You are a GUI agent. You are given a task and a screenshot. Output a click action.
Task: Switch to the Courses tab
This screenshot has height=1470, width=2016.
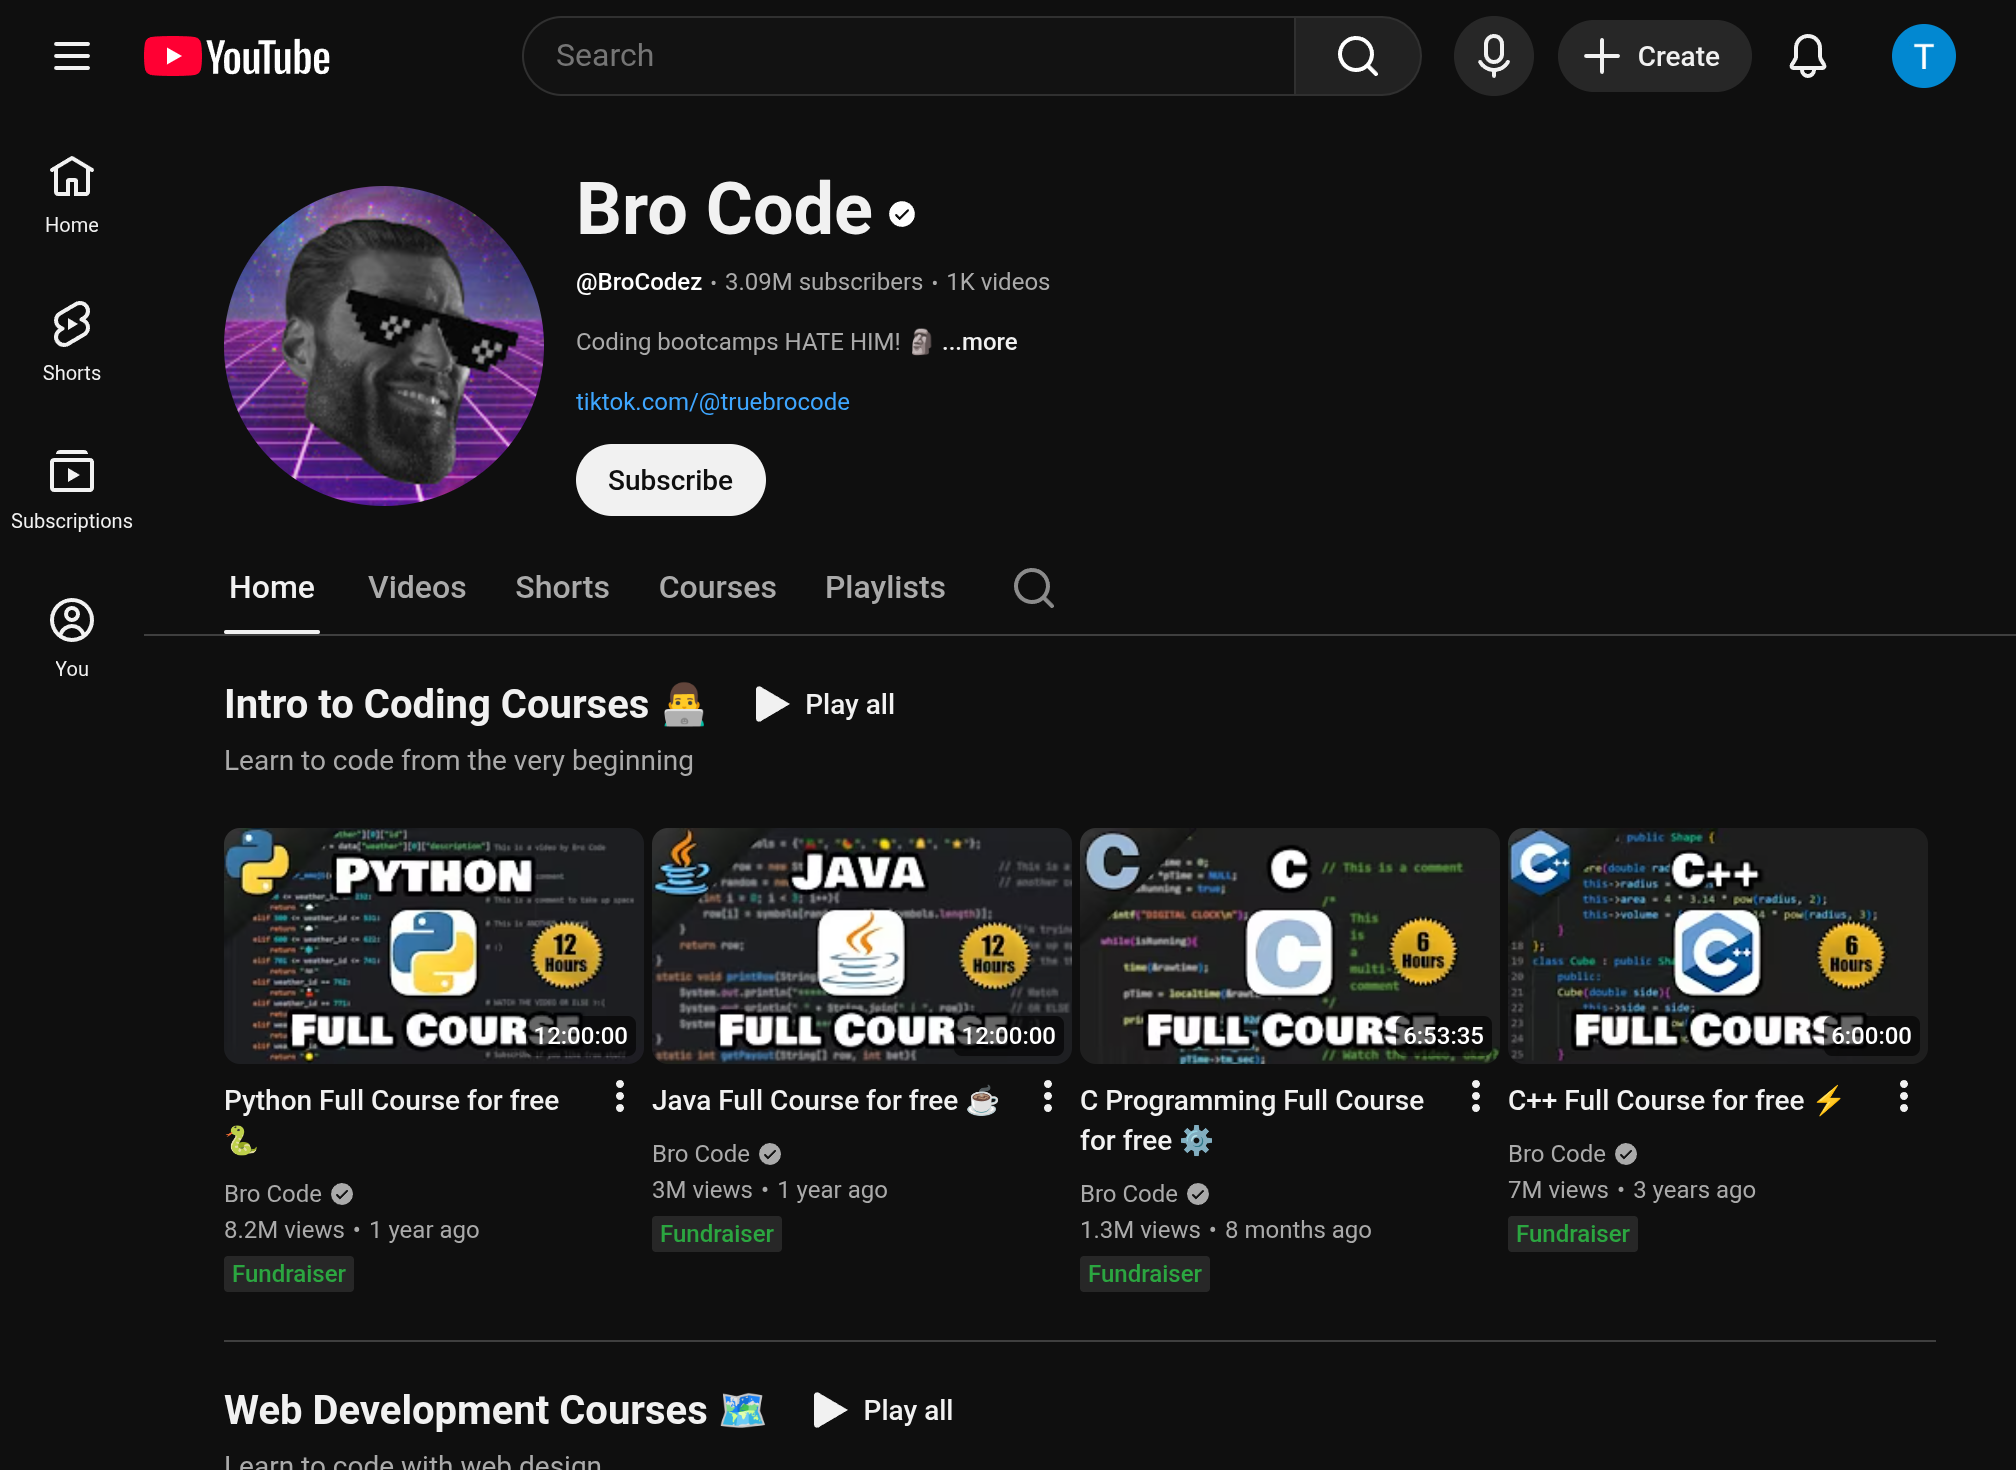[x=717, y=587]
